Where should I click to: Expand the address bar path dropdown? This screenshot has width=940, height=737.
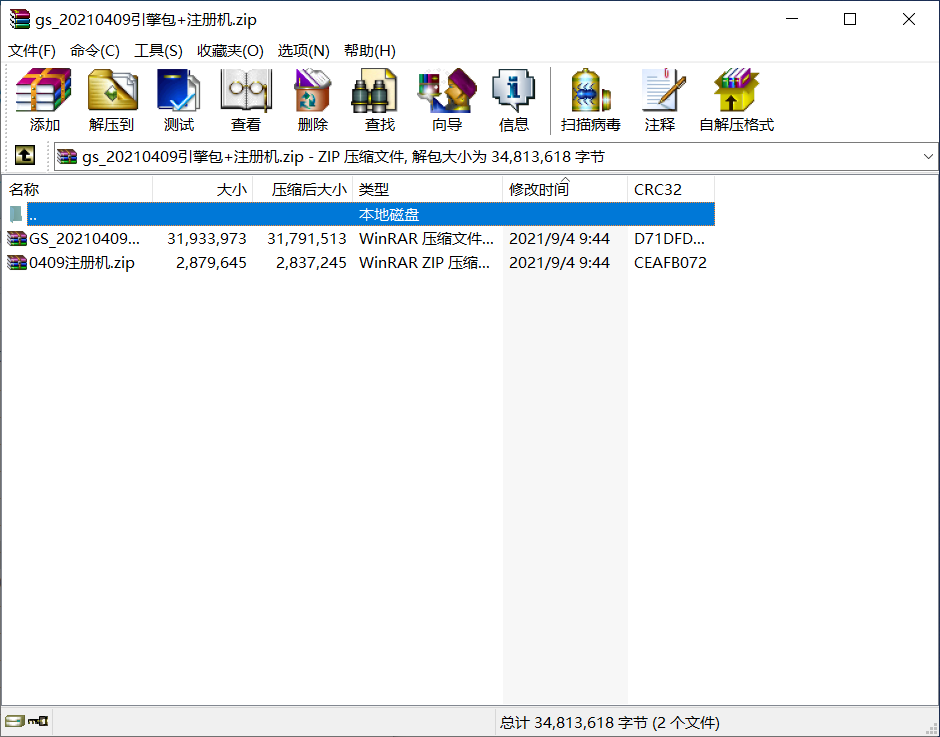[x=928, y=157]
